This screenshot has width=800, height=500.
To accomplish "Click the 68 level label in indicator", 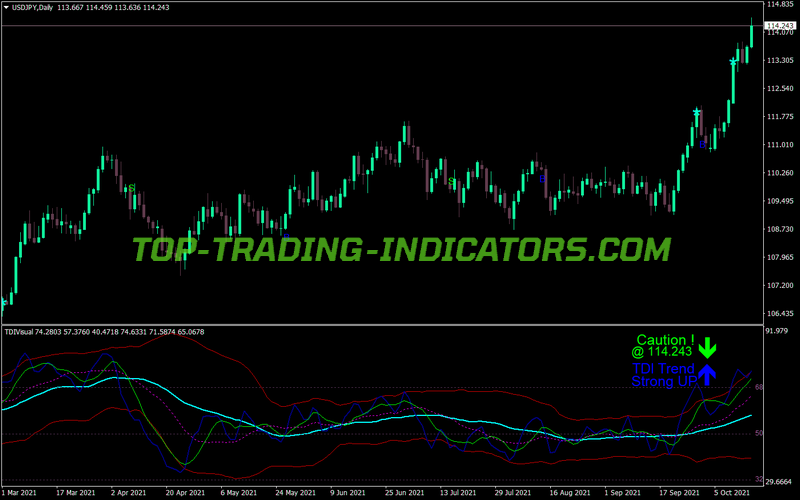I will tap(759, 387).
